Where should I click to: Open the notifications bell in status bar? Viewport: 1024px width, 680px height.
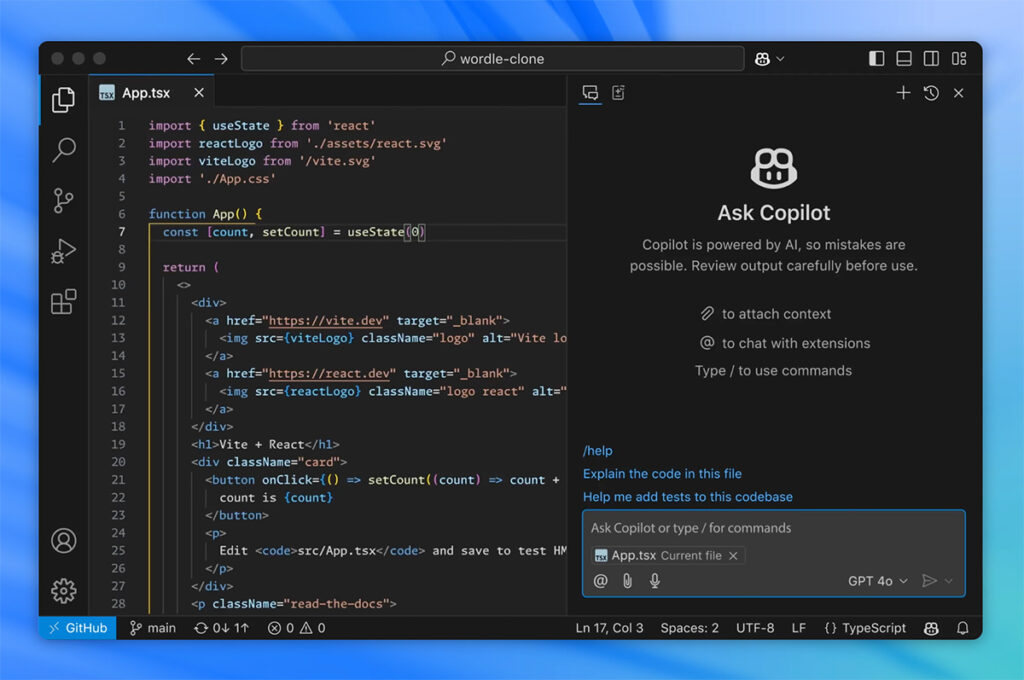click(x=961, y=628)
